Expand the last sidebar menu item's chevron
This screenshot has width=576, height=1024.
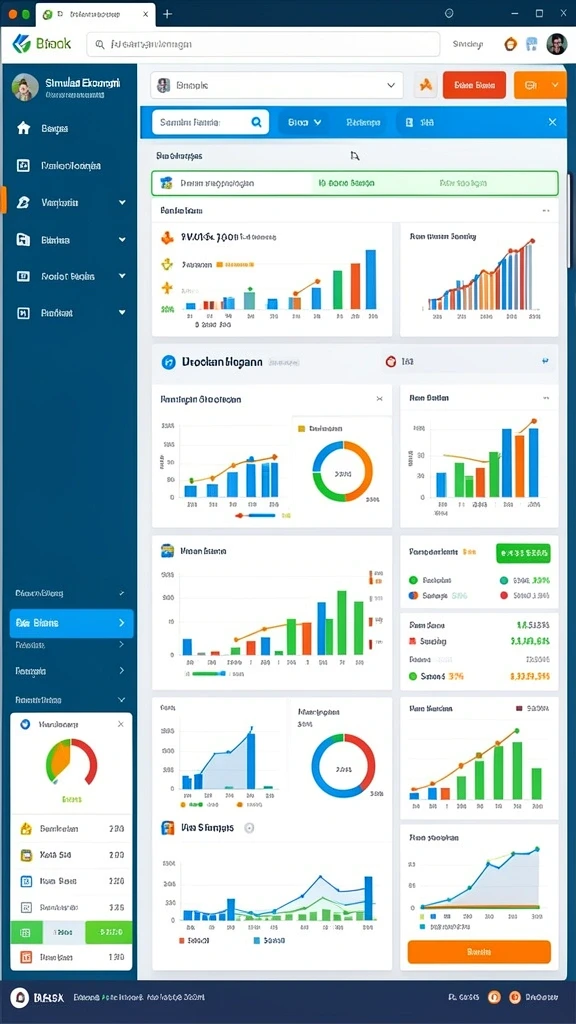click(x=122, y=313)
